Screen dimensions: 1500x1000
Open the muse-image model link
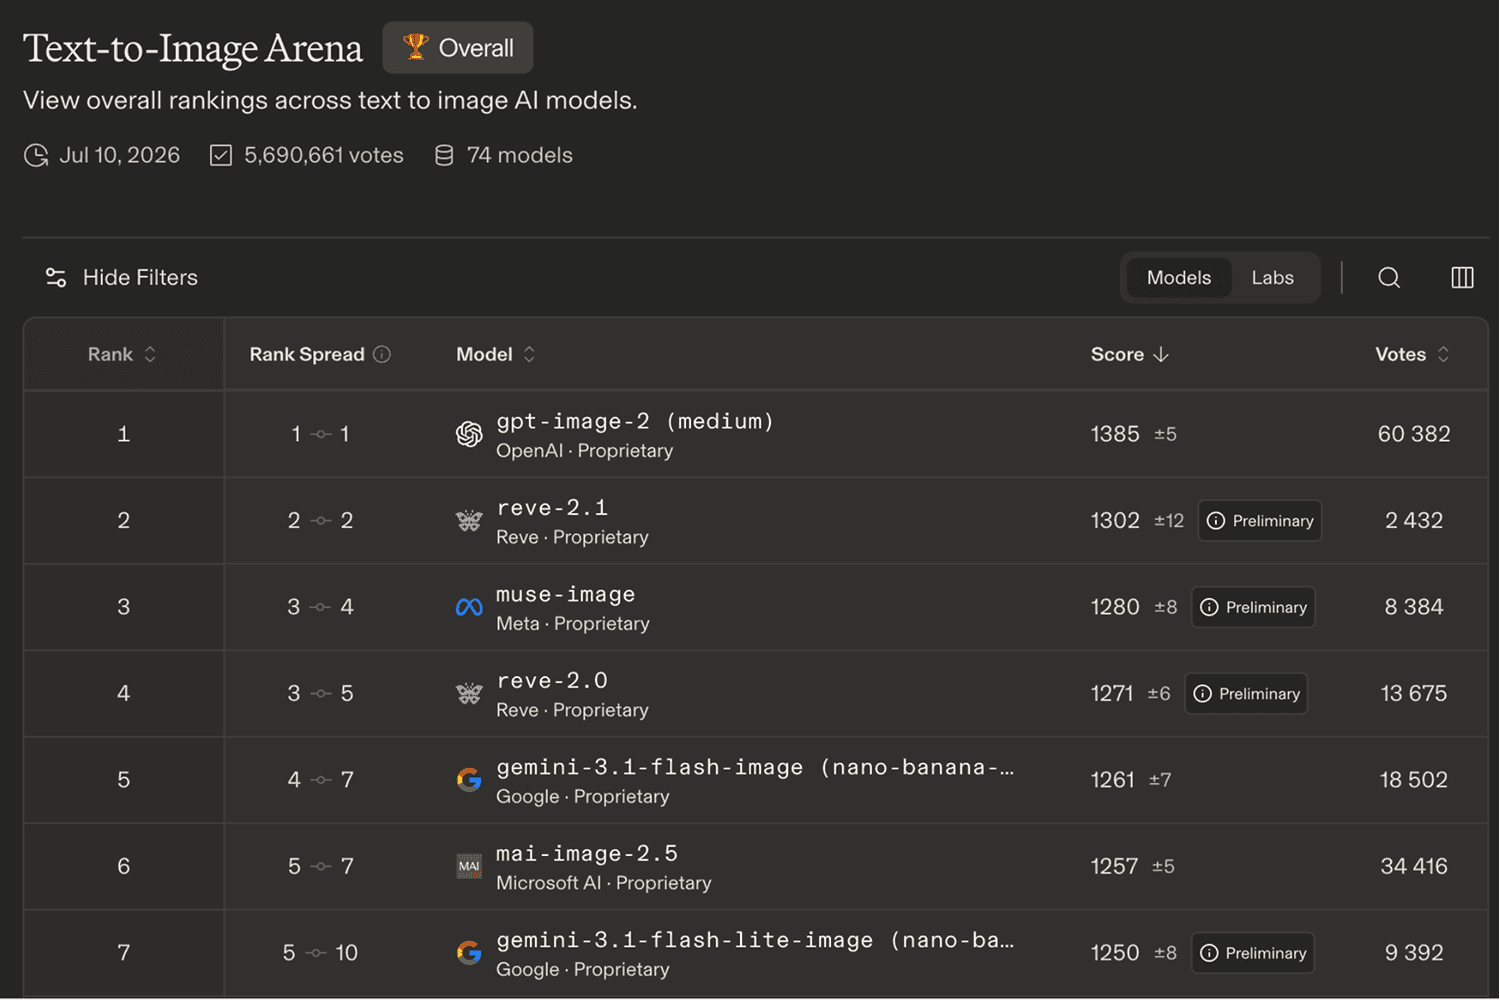pos(566,594)
